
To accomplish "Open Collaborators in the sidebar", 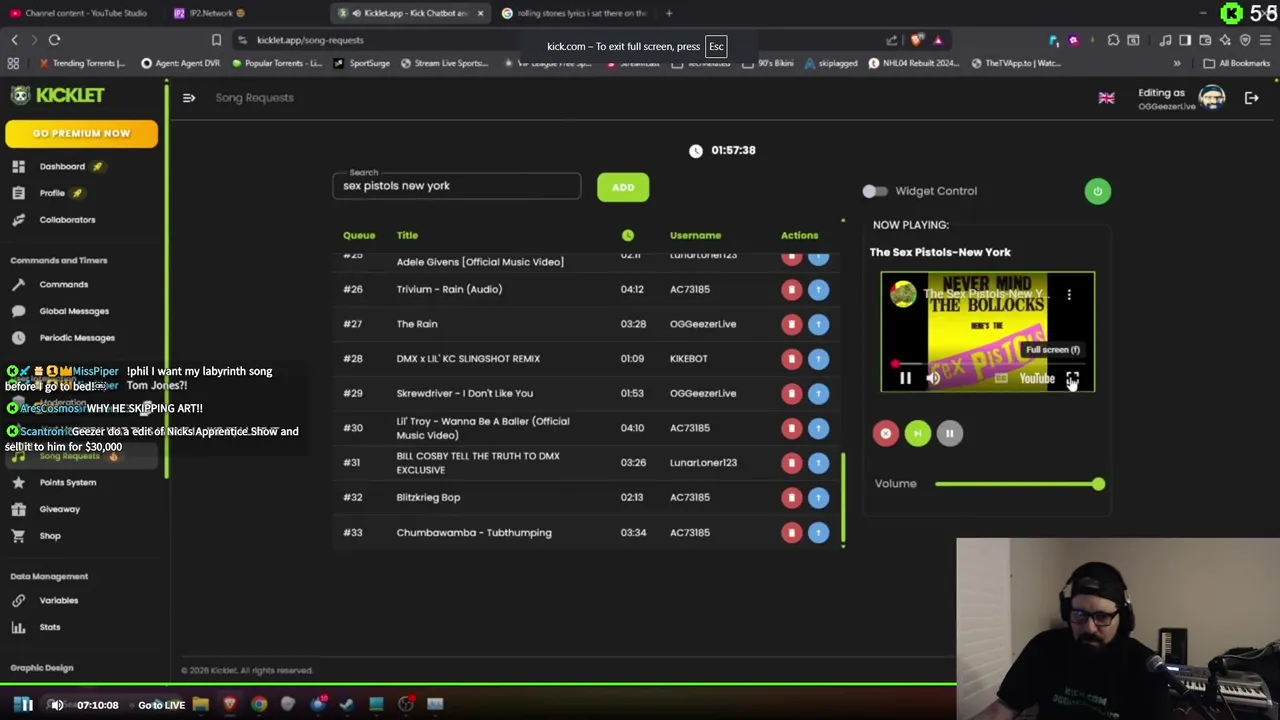I will (67, 220).
